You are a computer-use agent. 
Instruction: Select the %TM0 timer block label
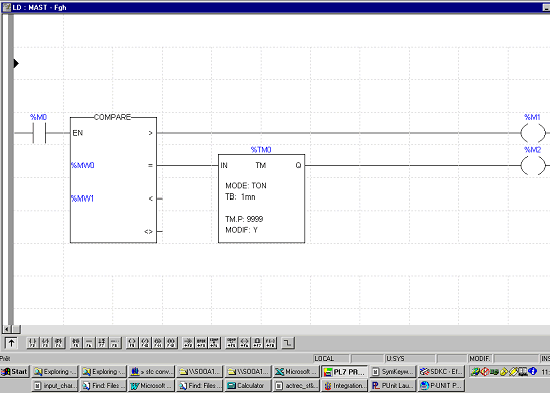point(261,150)
